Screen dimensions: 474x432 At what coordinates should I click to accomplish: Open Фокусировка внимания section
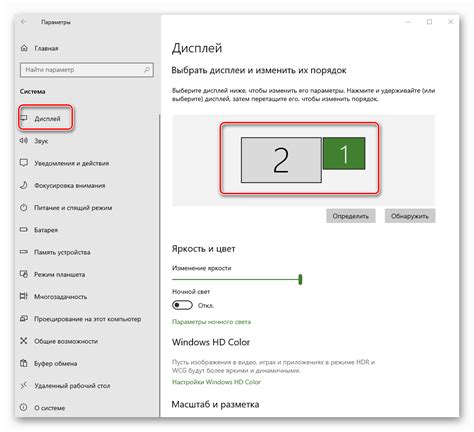(70, 185)
